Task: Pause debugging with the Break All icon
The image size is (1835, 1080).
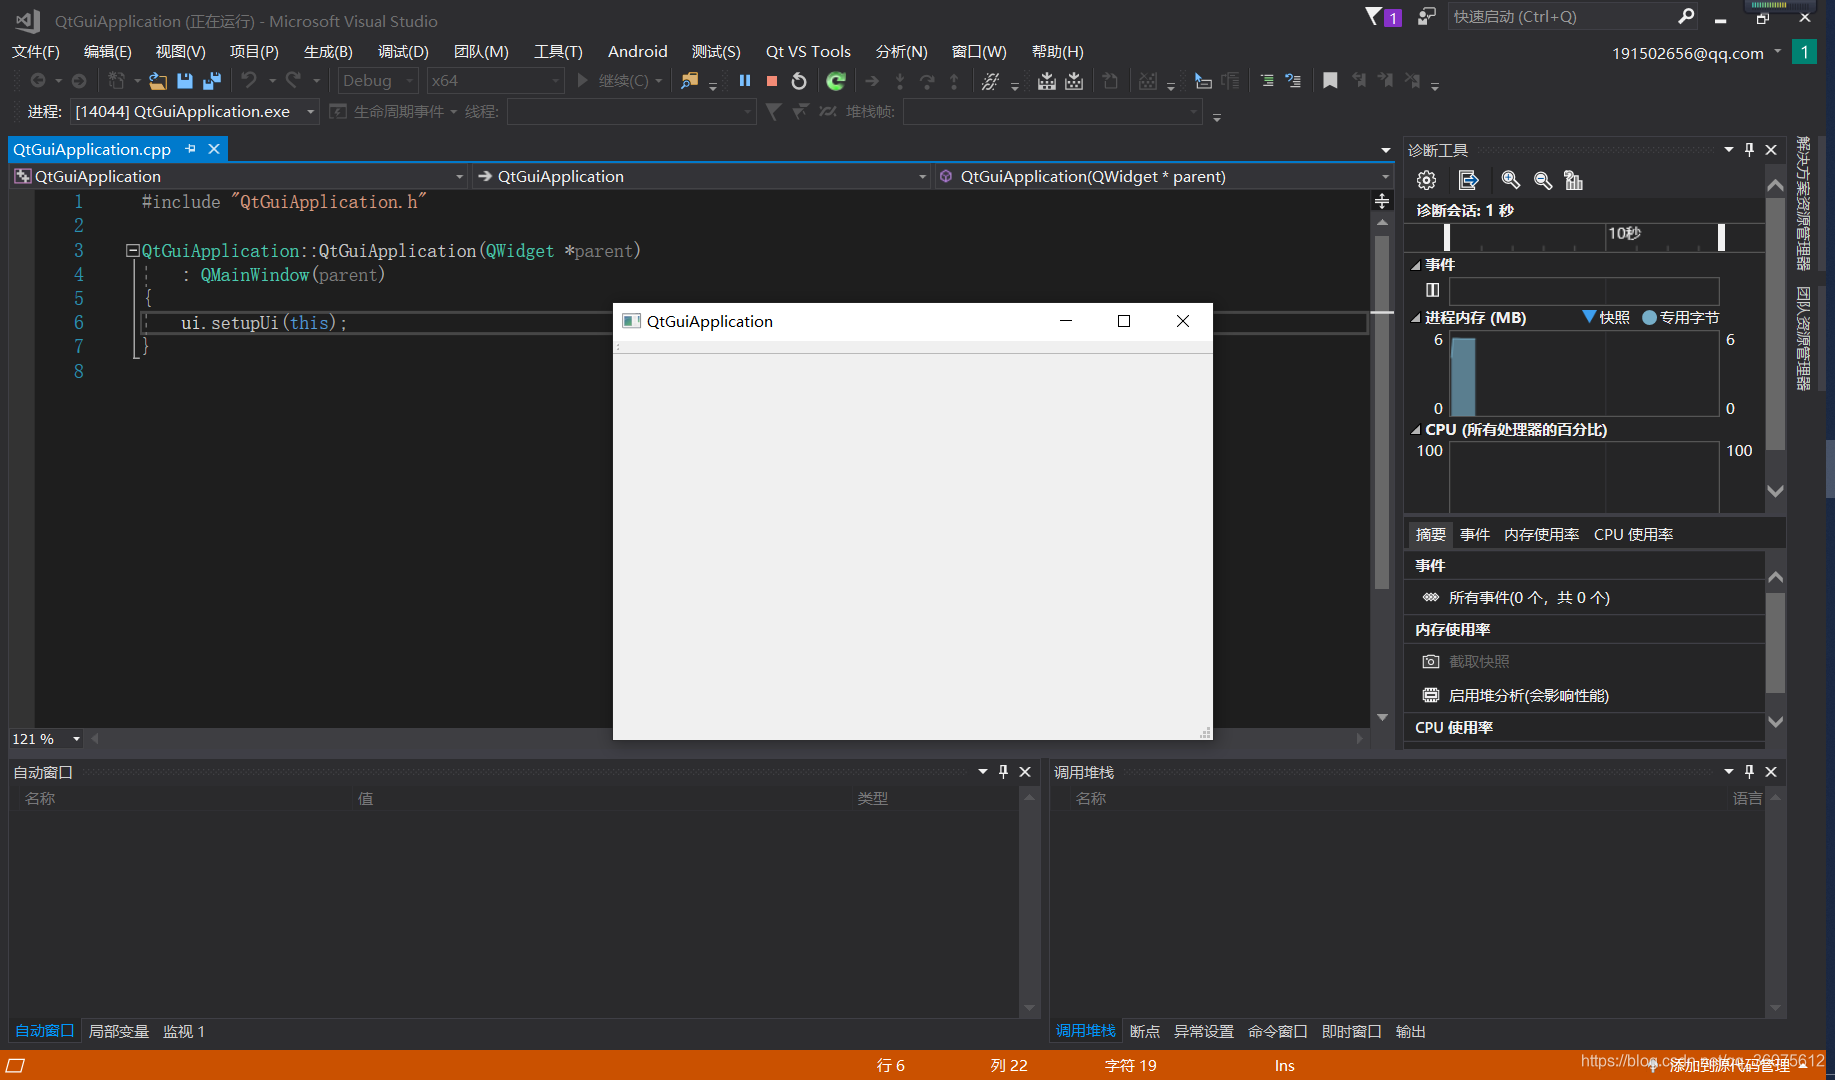Action: (744, 81)
